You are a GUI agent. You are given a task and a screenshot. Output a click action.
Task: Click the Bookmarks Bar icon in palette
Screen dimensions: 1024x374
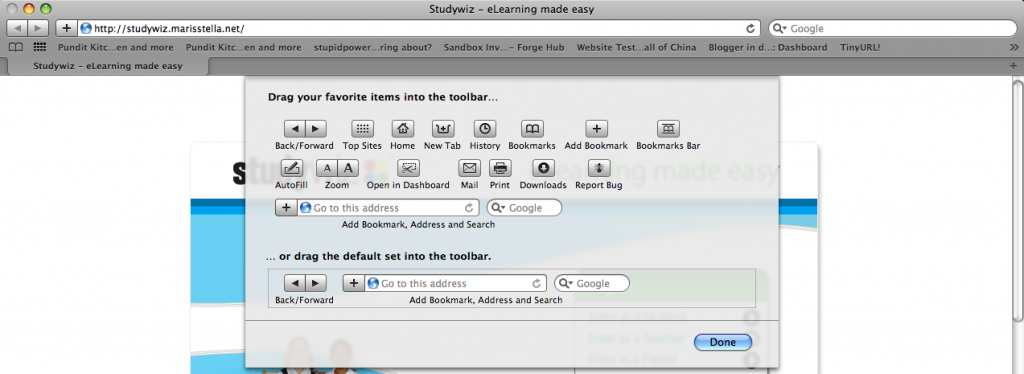(668, 129)
